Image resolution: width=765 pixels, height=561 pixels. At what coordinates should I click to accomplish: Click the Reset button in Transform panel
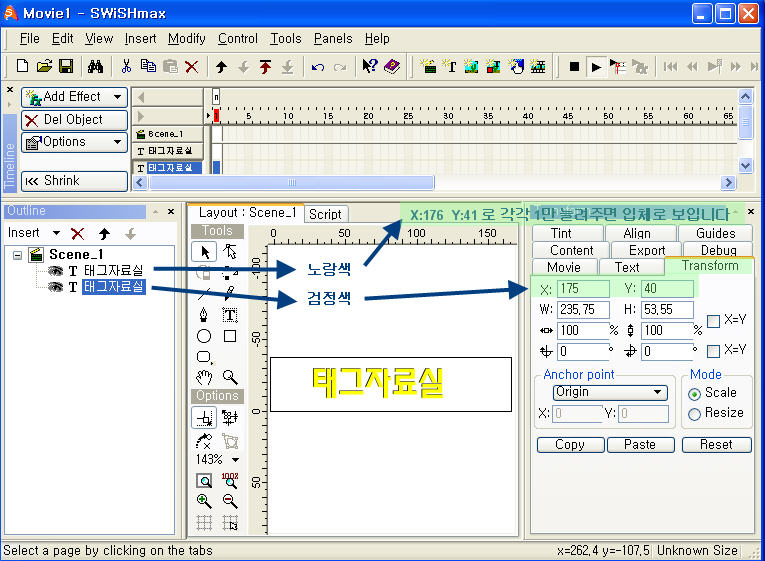[x=715, y=445]
